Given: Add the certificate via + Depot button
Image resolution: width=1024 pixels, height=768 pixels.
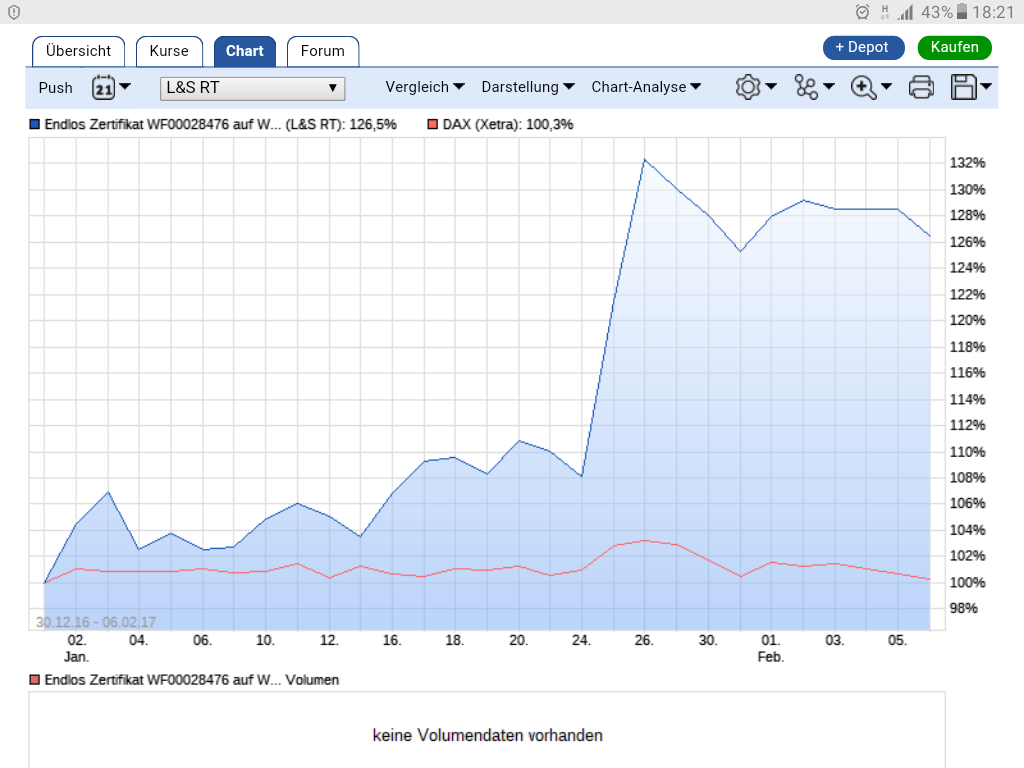Looking at the screenshot, I should [x=863, y=47].
